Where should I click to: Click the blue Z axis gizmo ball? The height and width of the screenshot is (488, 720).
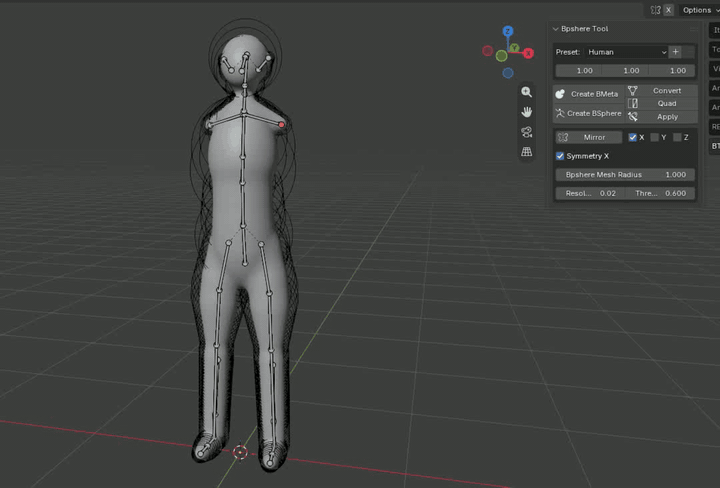pyautogui.click(x=507, y=31)
